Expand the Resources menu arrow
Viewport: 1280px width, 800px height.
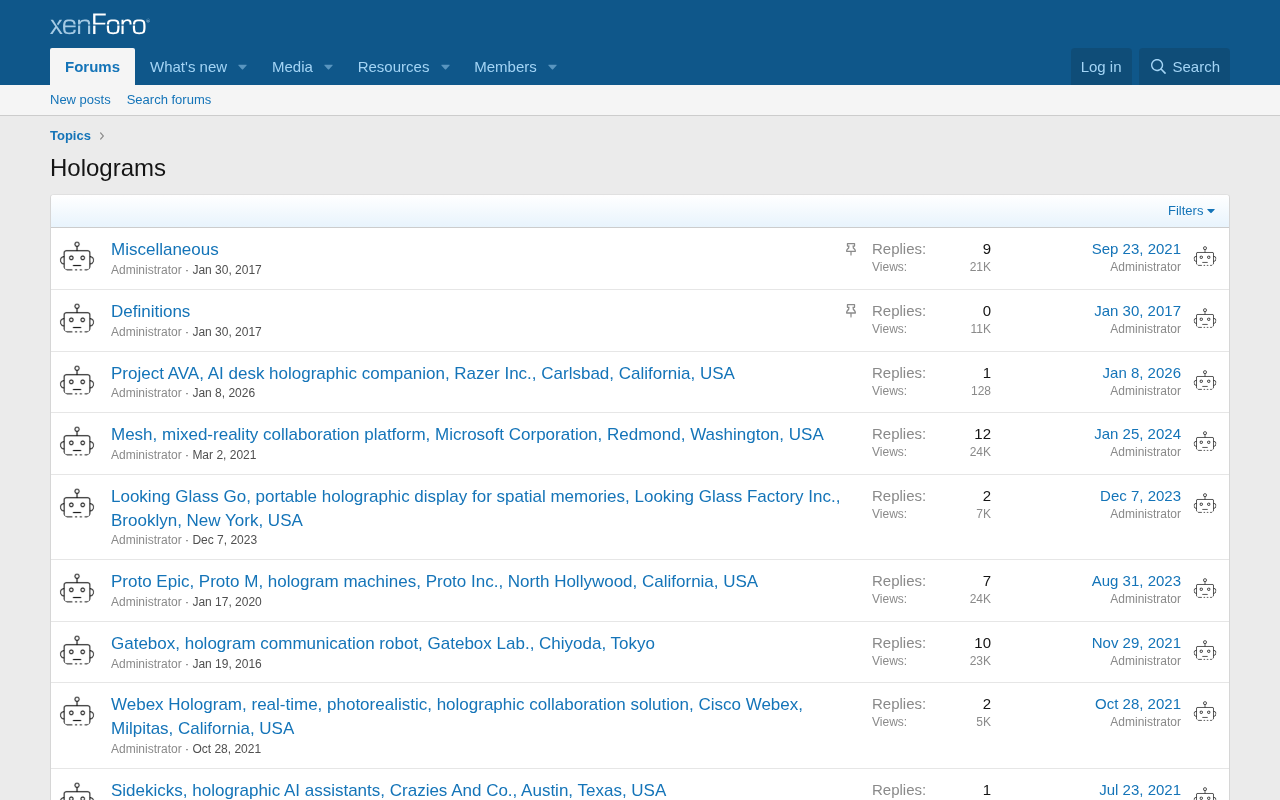click(x=445, y=67)
